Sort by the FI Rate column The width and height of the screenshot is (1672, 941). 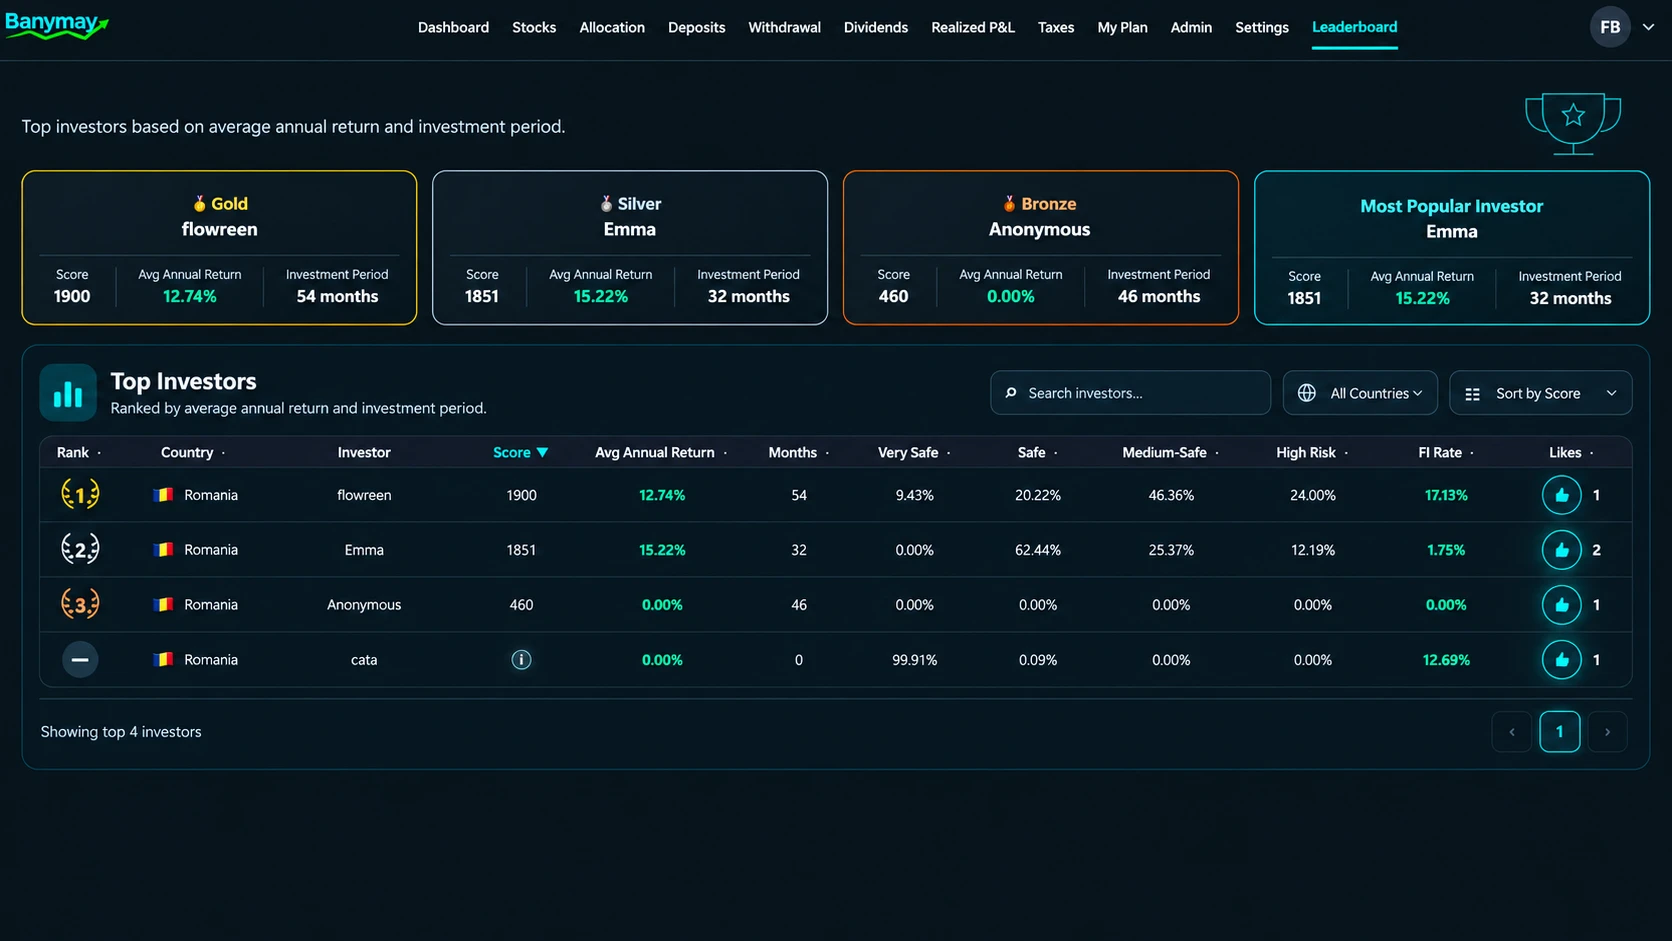1445,452
